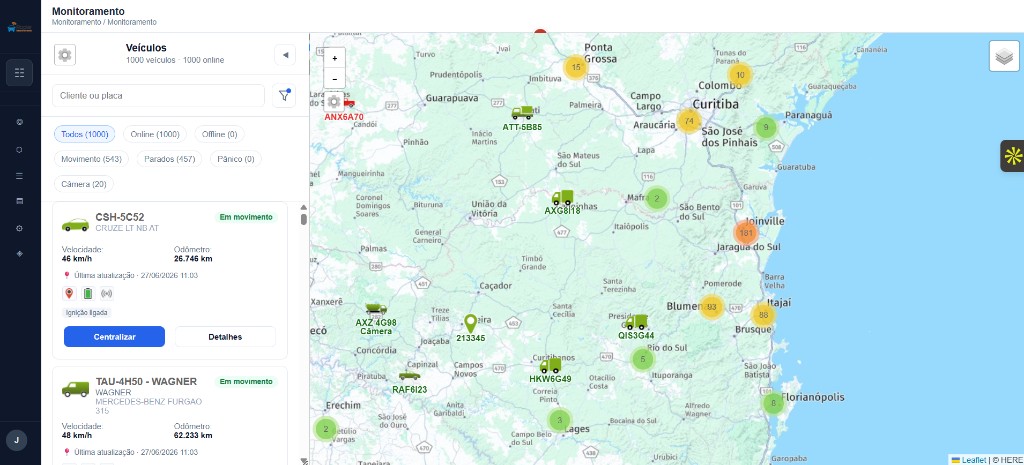Click the company logo in sidebar
The width and height of the screenshot is (1024, 465).
pos(20,28)
